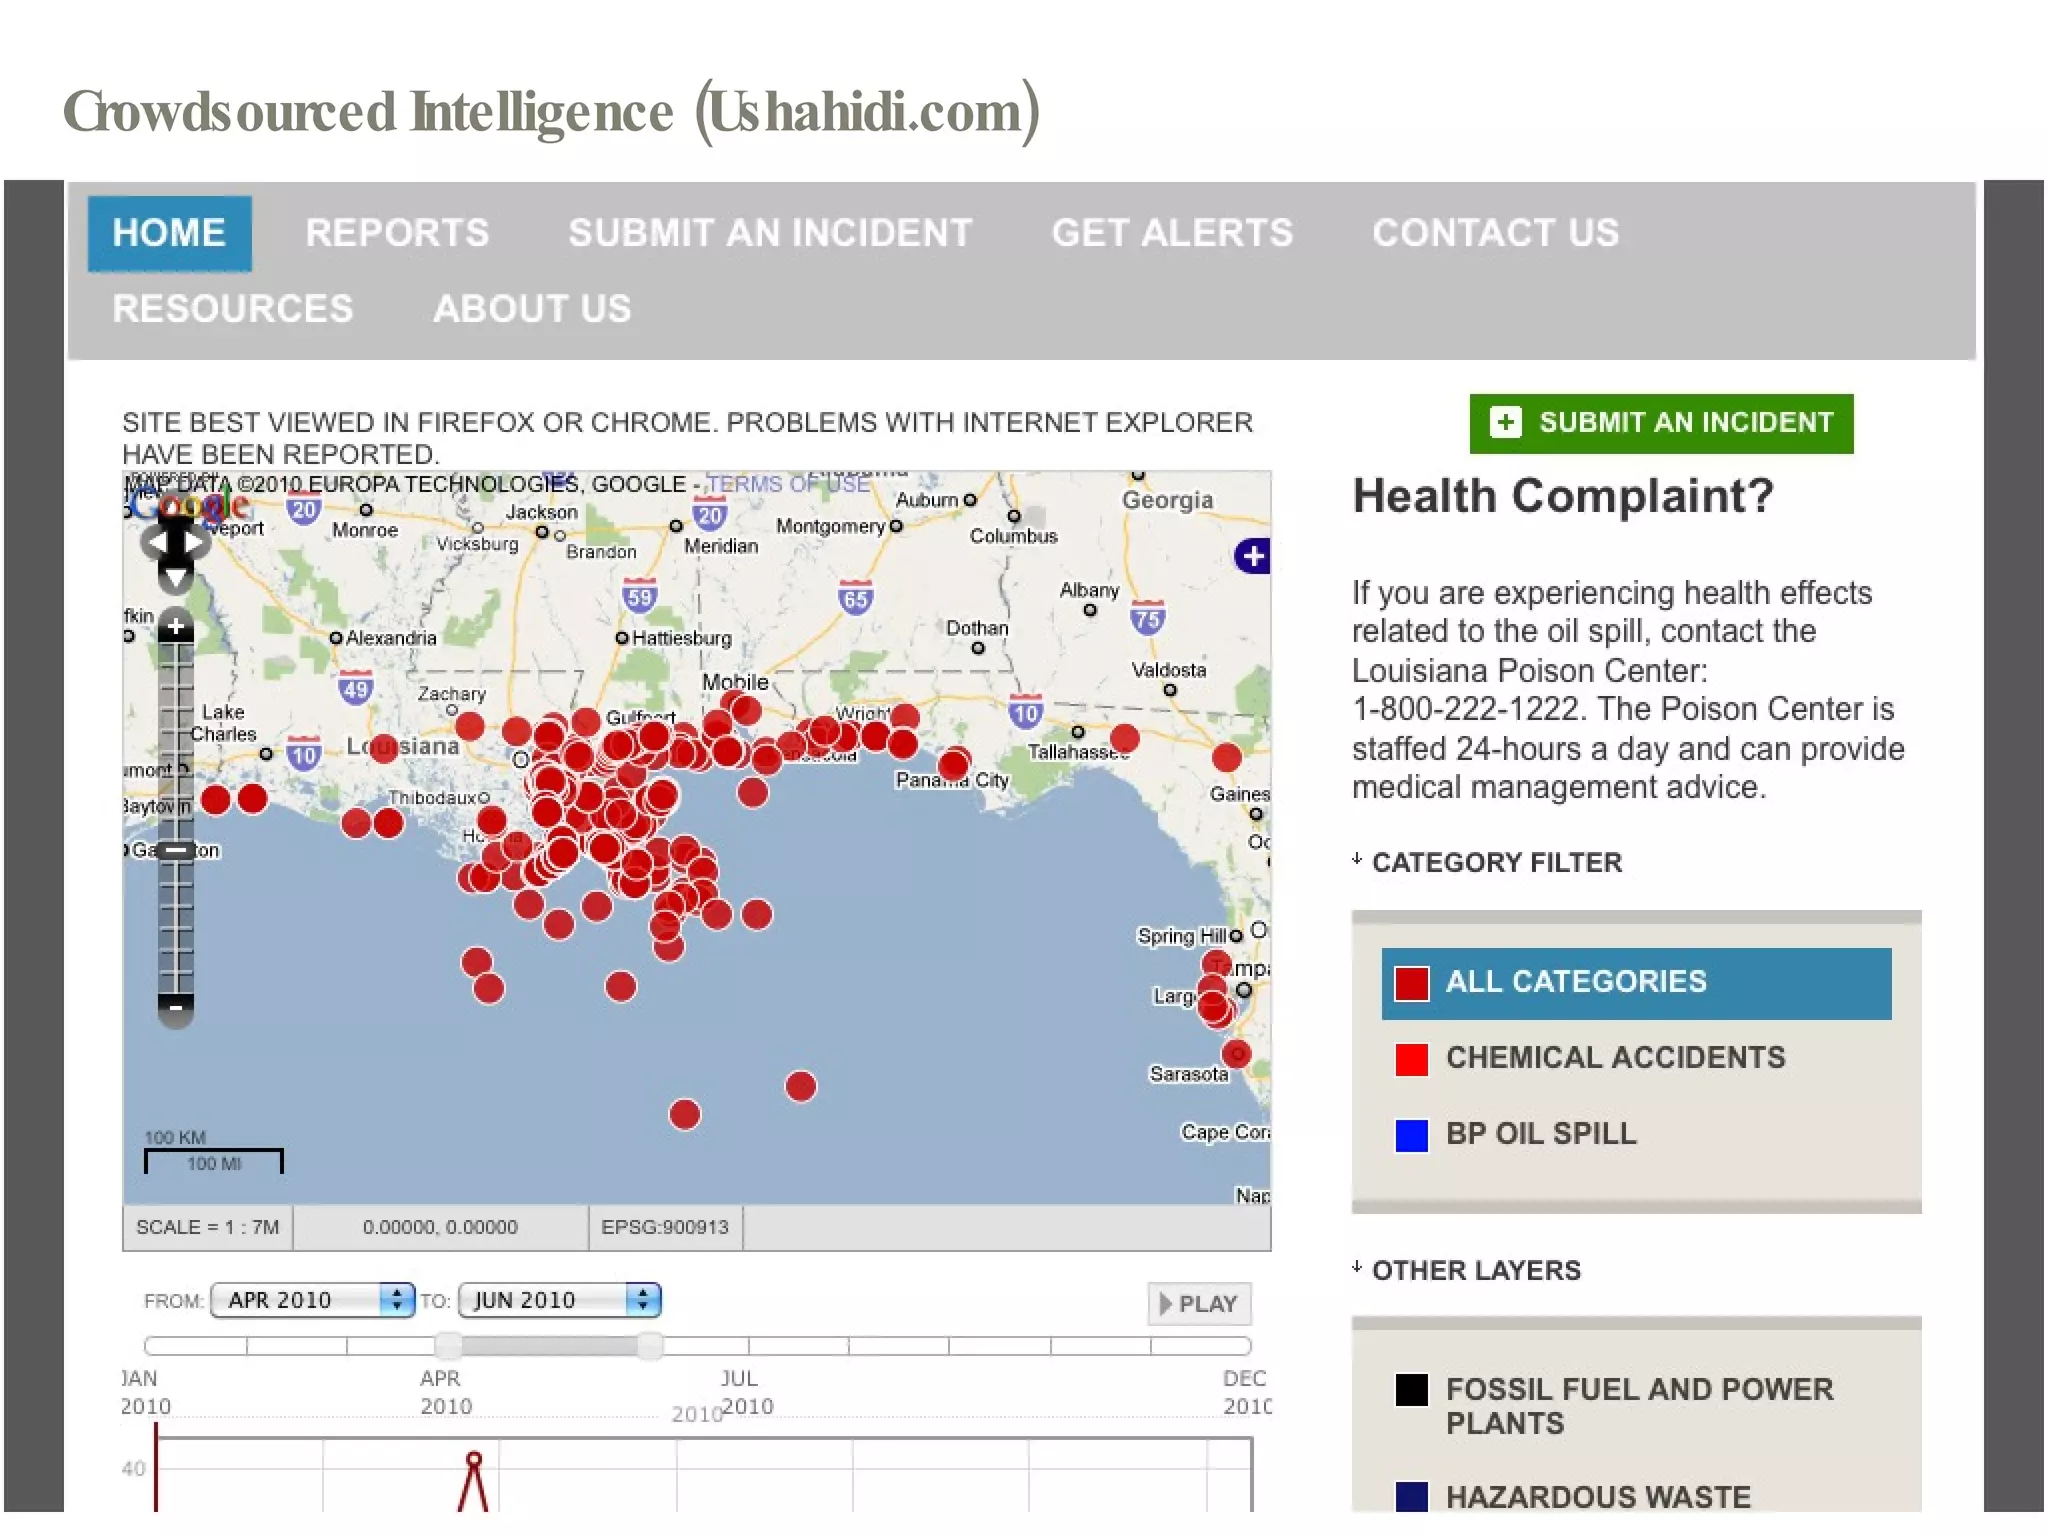Screen dimensions: 2048x1536
Task: Select GET ALERTS in the navigation
Action: [1172, 233]
